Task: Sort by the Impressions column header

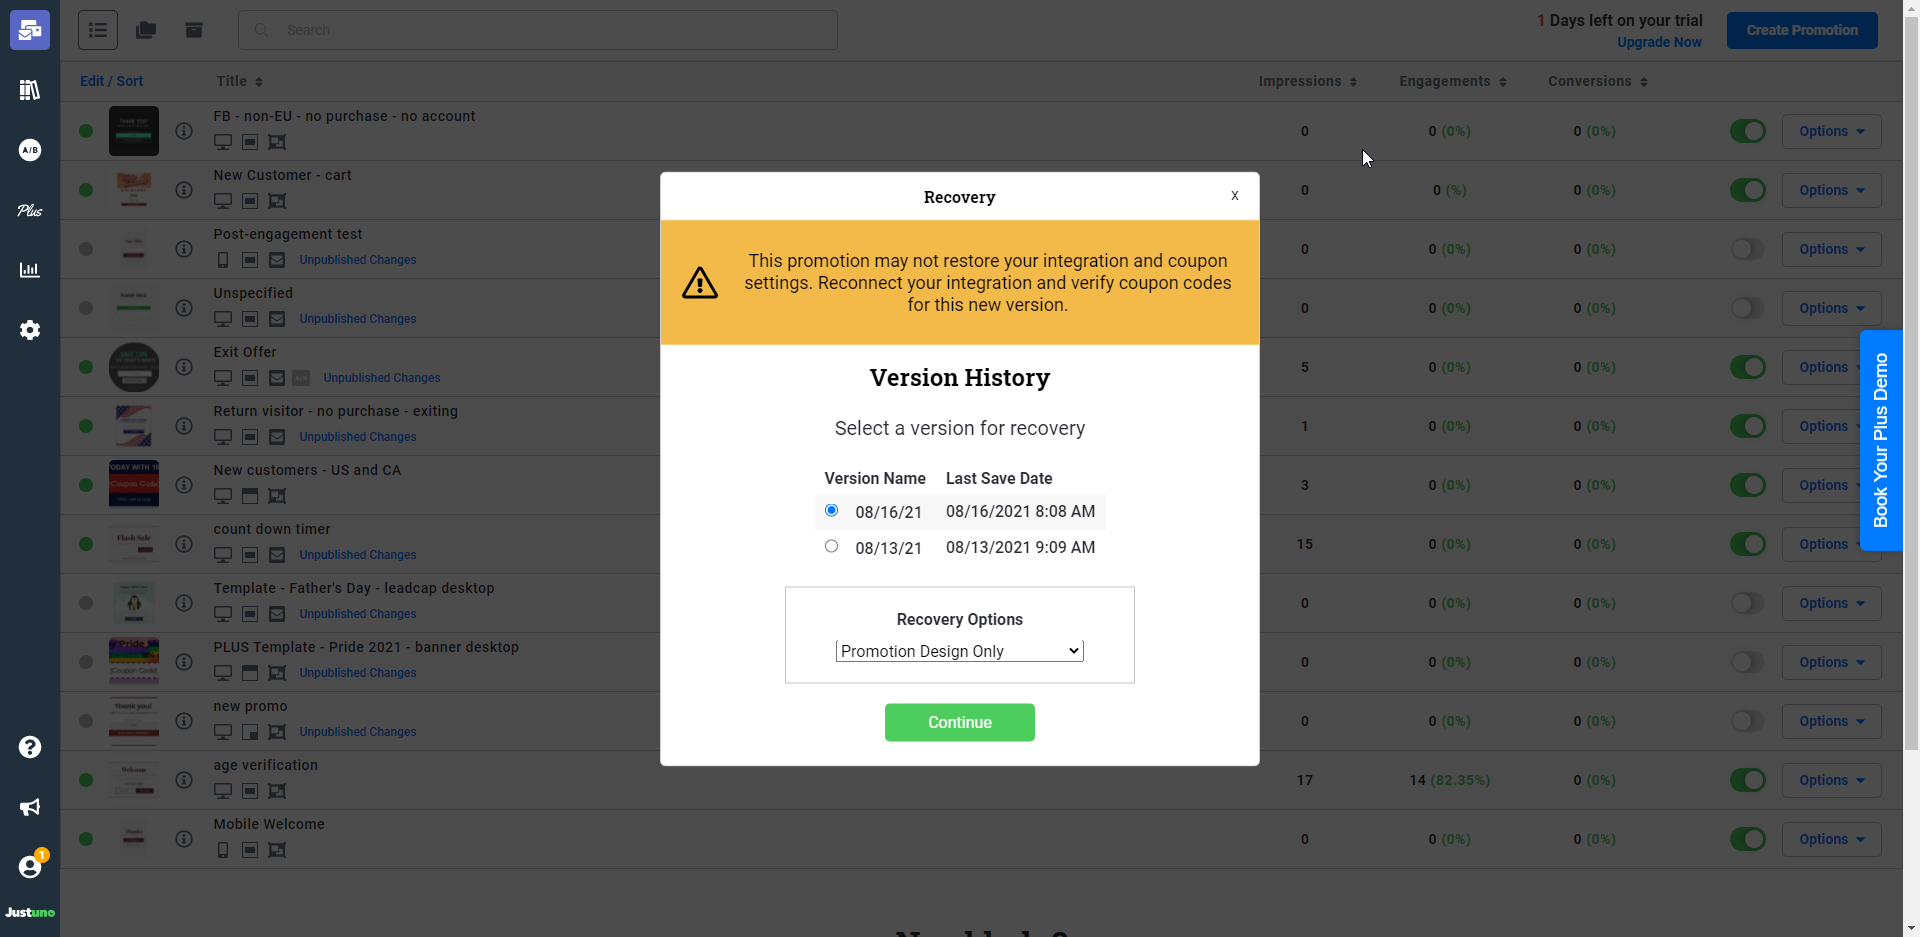Action: pyautogui.click(x=1306, y=81)
